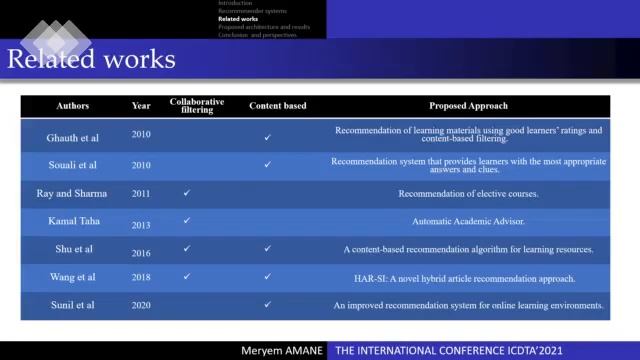Click year 2010 in the Ghauth row

(141, 134)
